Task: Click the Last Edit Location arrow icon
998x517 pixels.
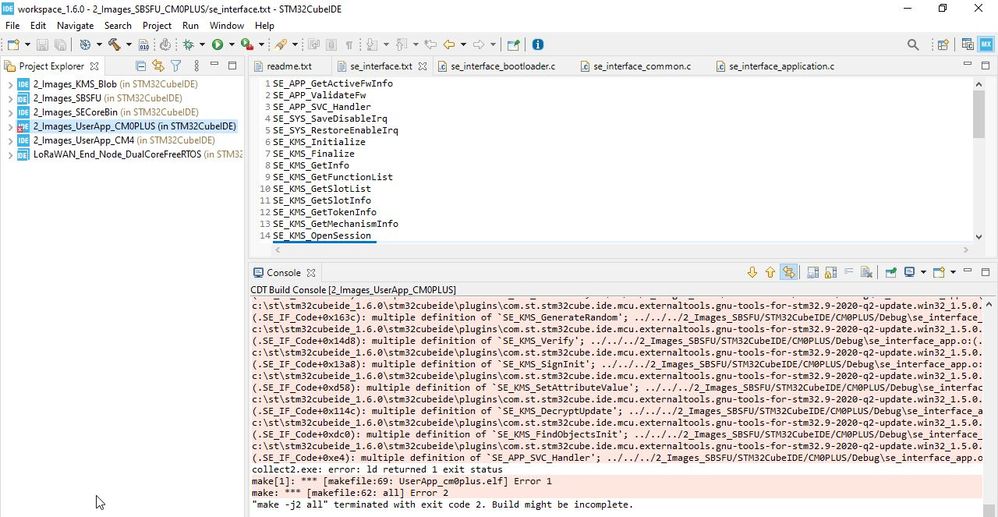Action: (x=430, y=45)
